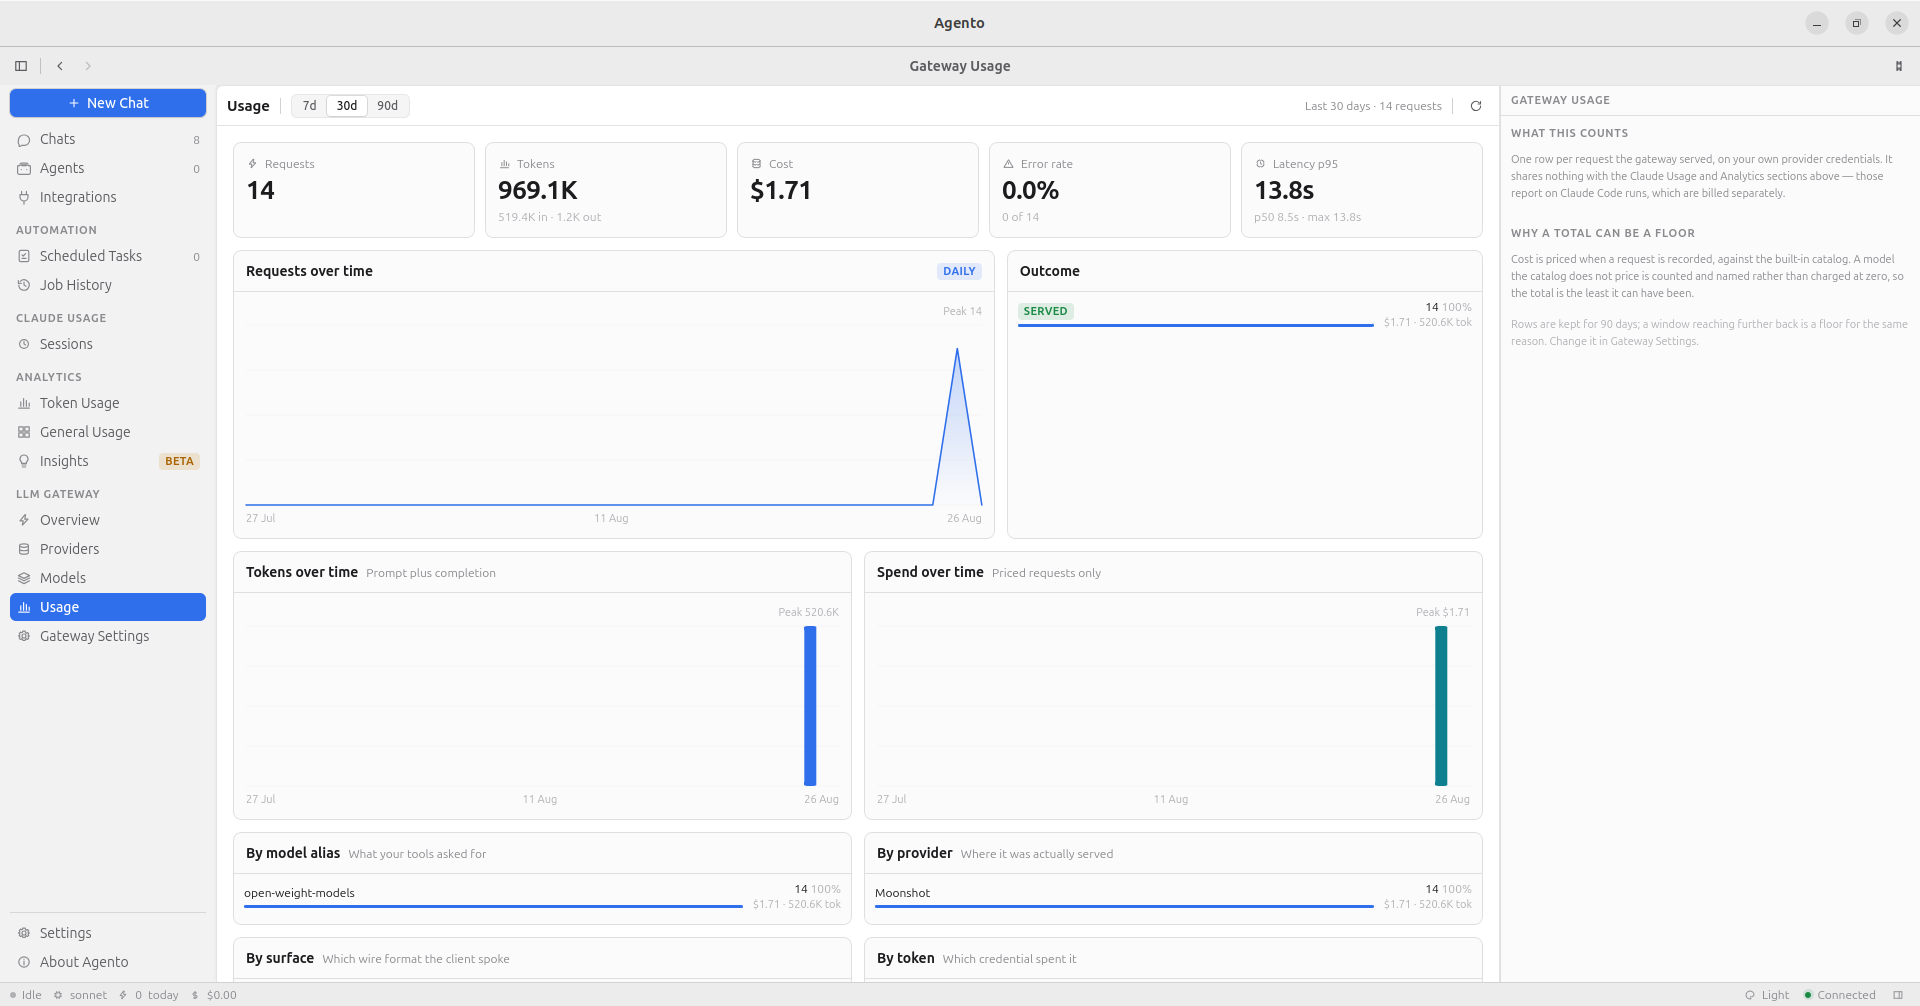Start a New Chat
This screenshot has width=1920, height=1006.
108,103
